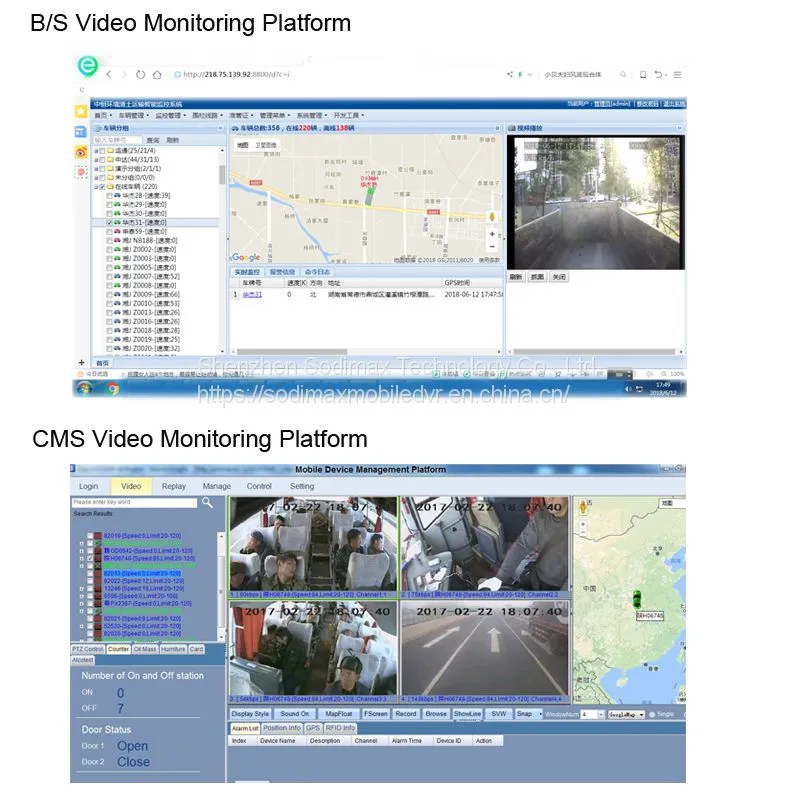Uncheck the selected vehicle 31 checkbox
The image size is (800, 800).
point(109,222)
